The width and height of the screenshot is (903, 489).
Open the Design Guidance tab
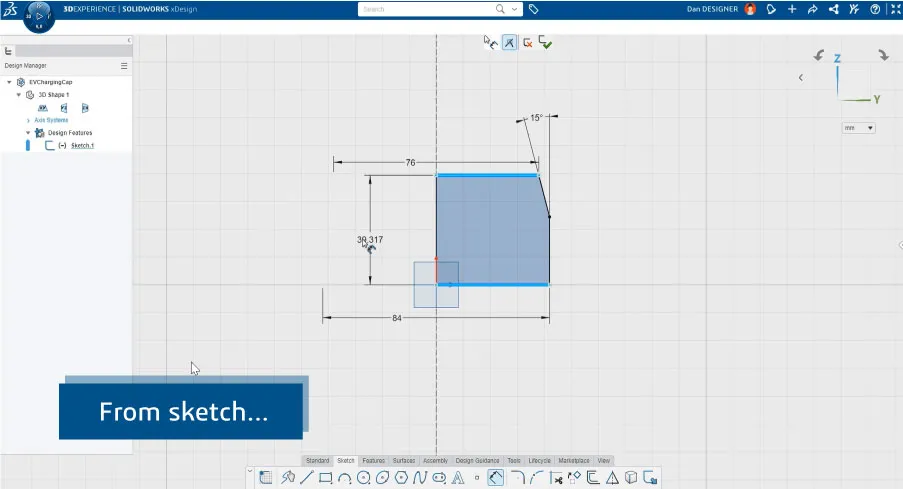pos(477,460)
